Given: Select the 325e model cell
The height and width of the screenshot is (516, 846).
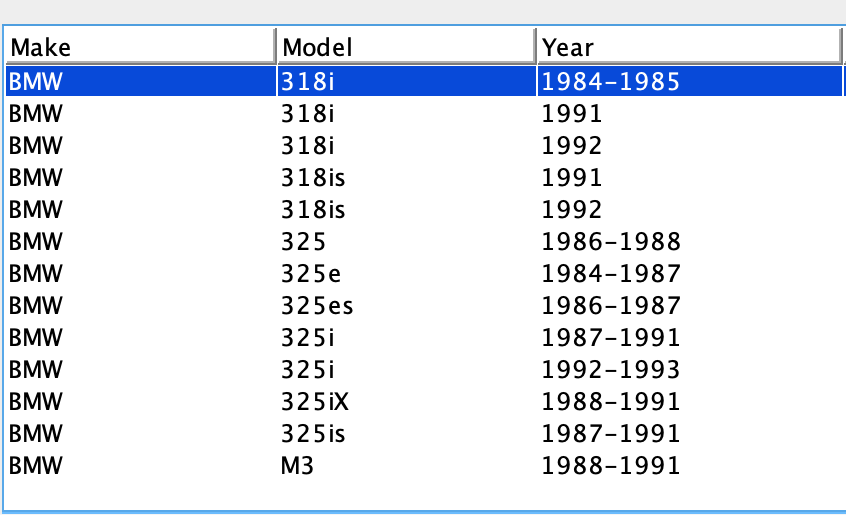Looking at the screenshot, I should click(406, 274).
